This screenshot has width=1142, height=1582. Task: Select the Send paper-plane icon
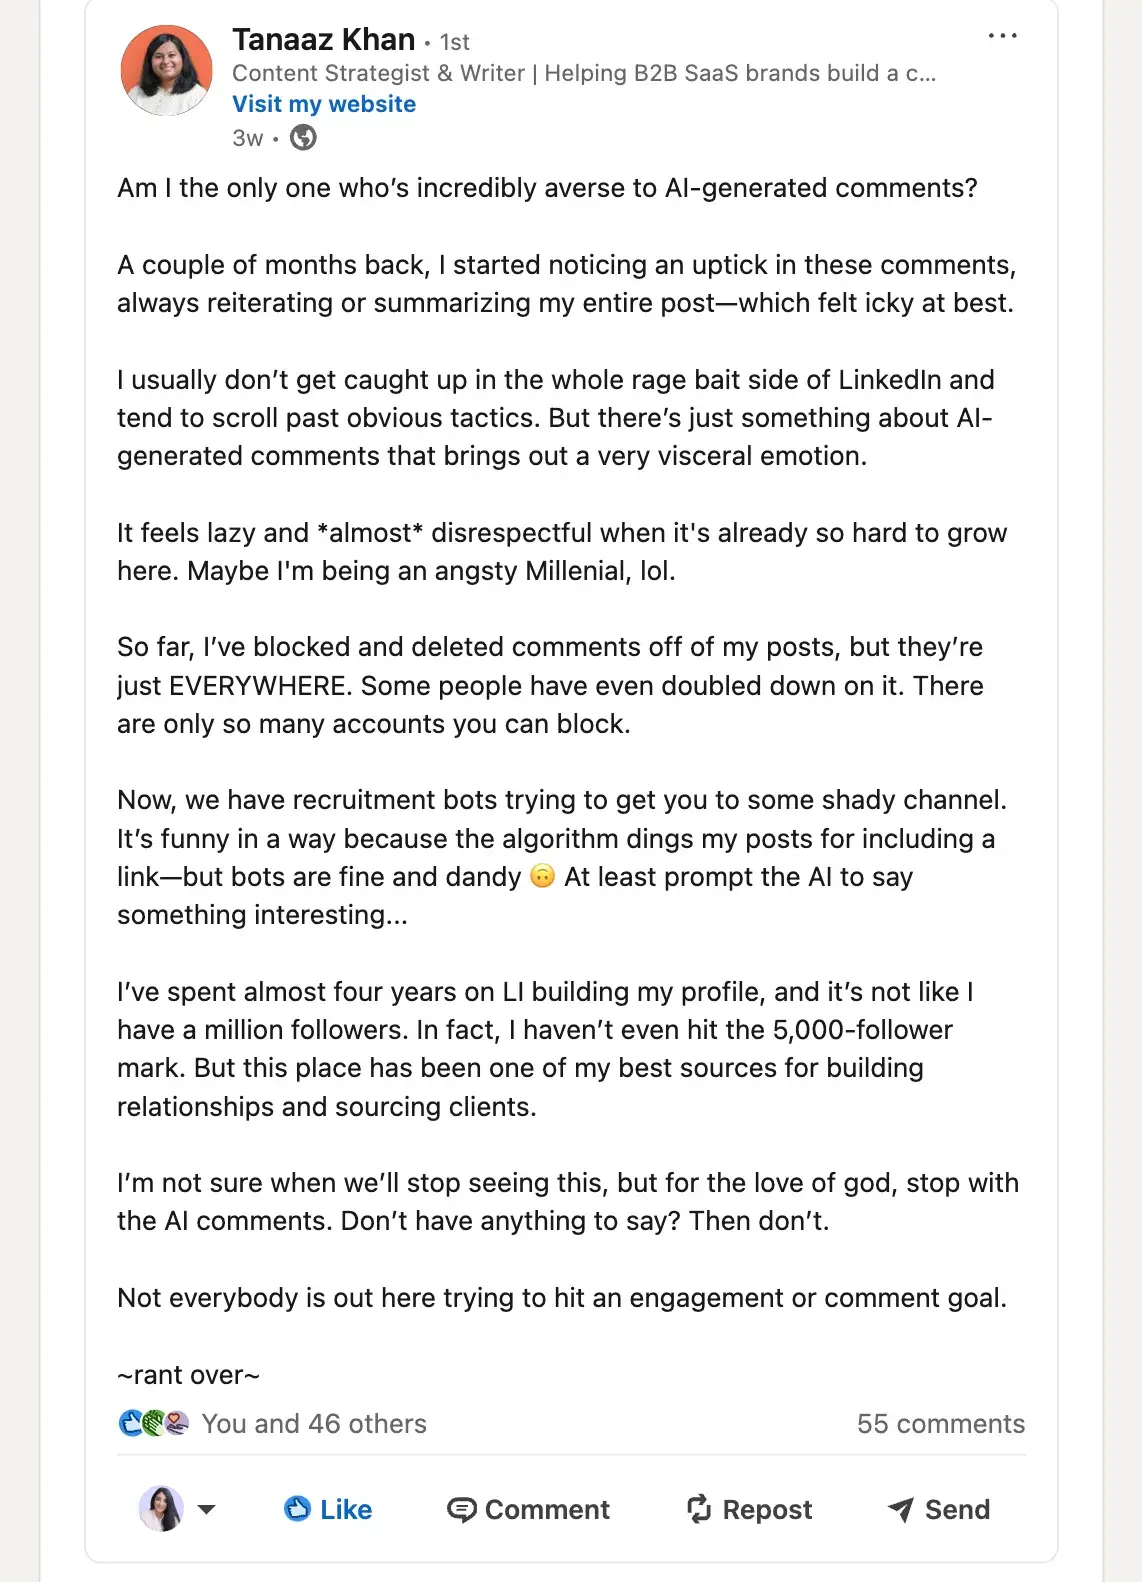click(x=900, y=1510)
